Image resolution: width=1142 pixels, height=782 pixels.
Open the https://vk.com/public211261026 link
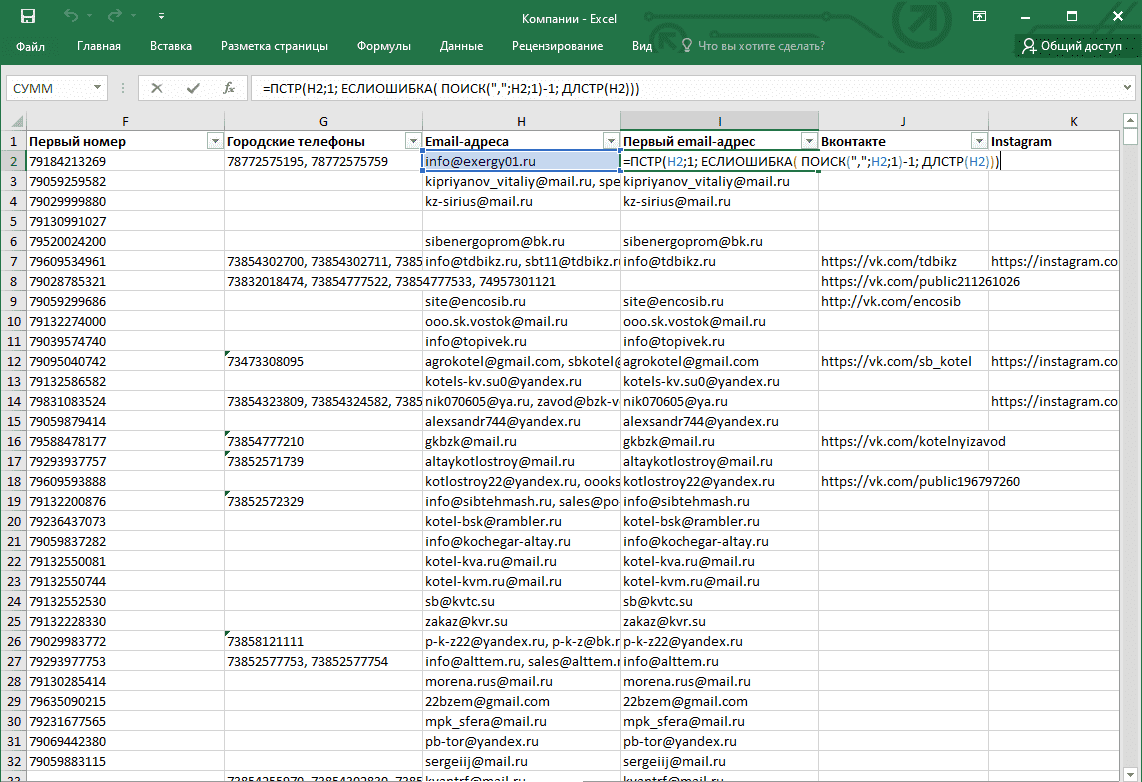(x=920, y=282)
